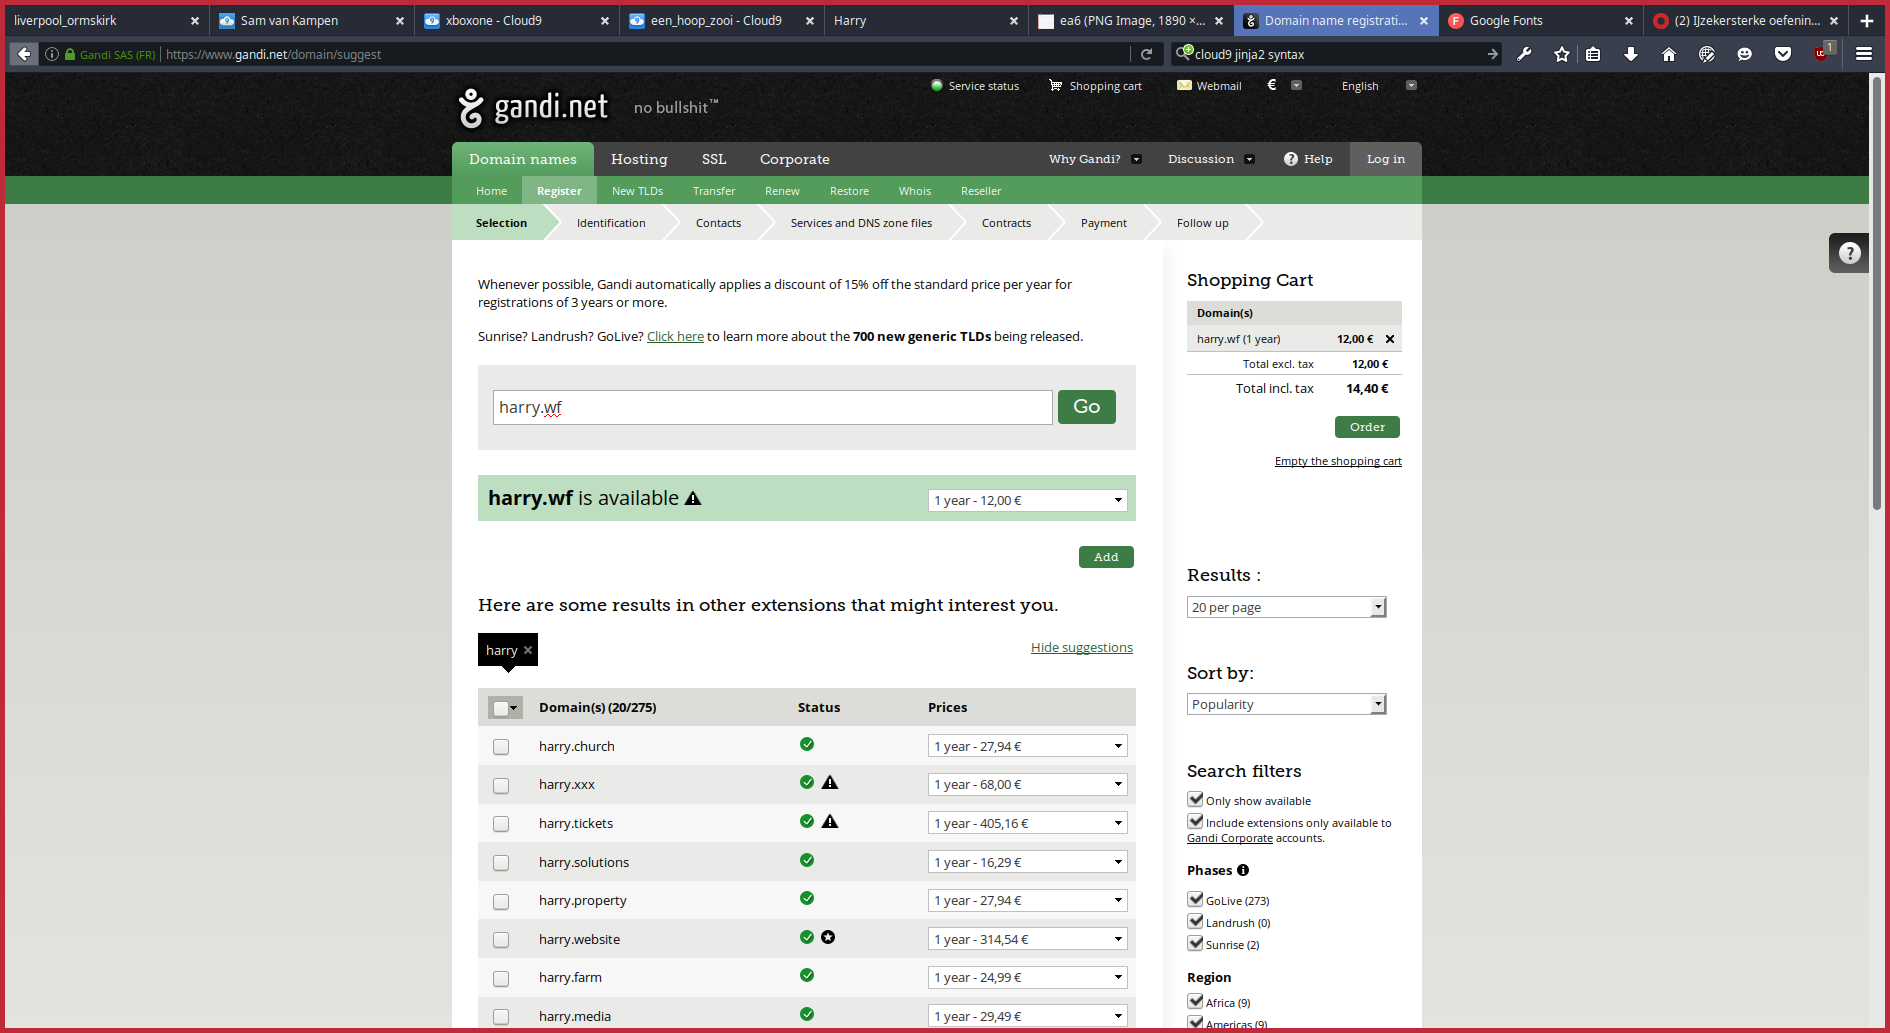Viewport: 1890px width, 1033px height.
Task: Click the domain search input field
Action: point(772,407)
